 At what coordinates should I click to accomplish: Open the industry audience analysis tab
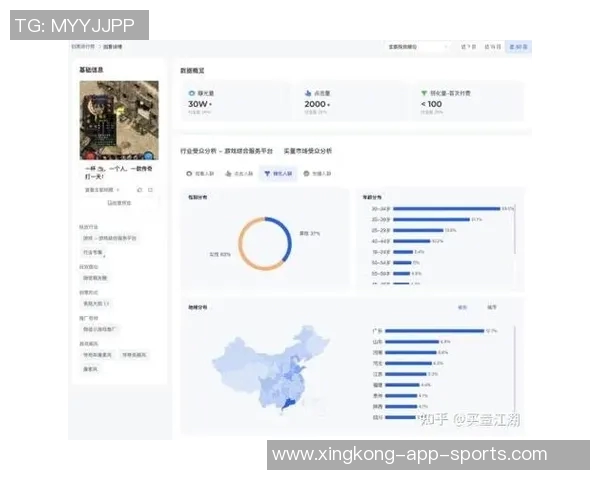(227, 151)
